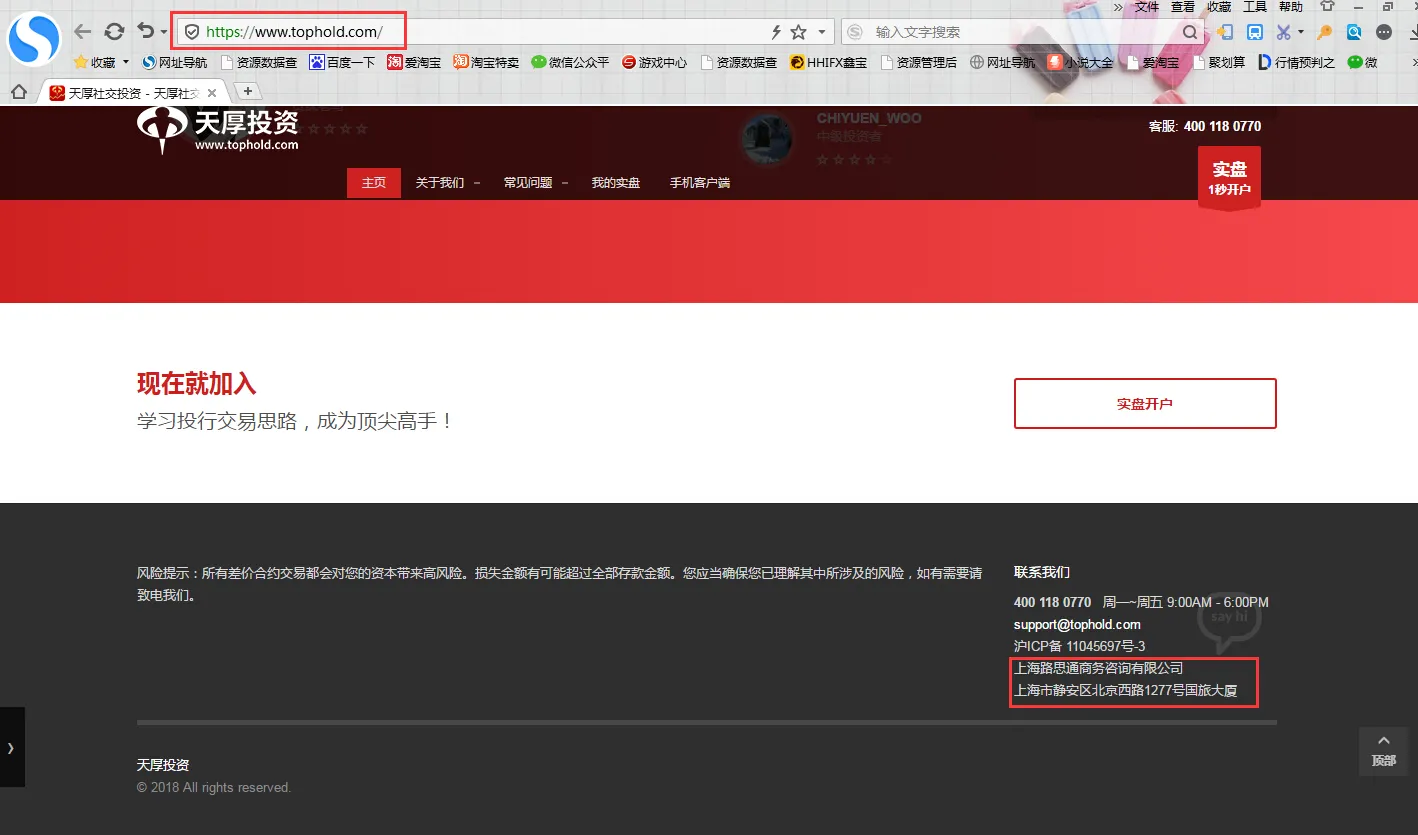Open a new tab with plus button
1418x835 pixels.
click(248, 91)
